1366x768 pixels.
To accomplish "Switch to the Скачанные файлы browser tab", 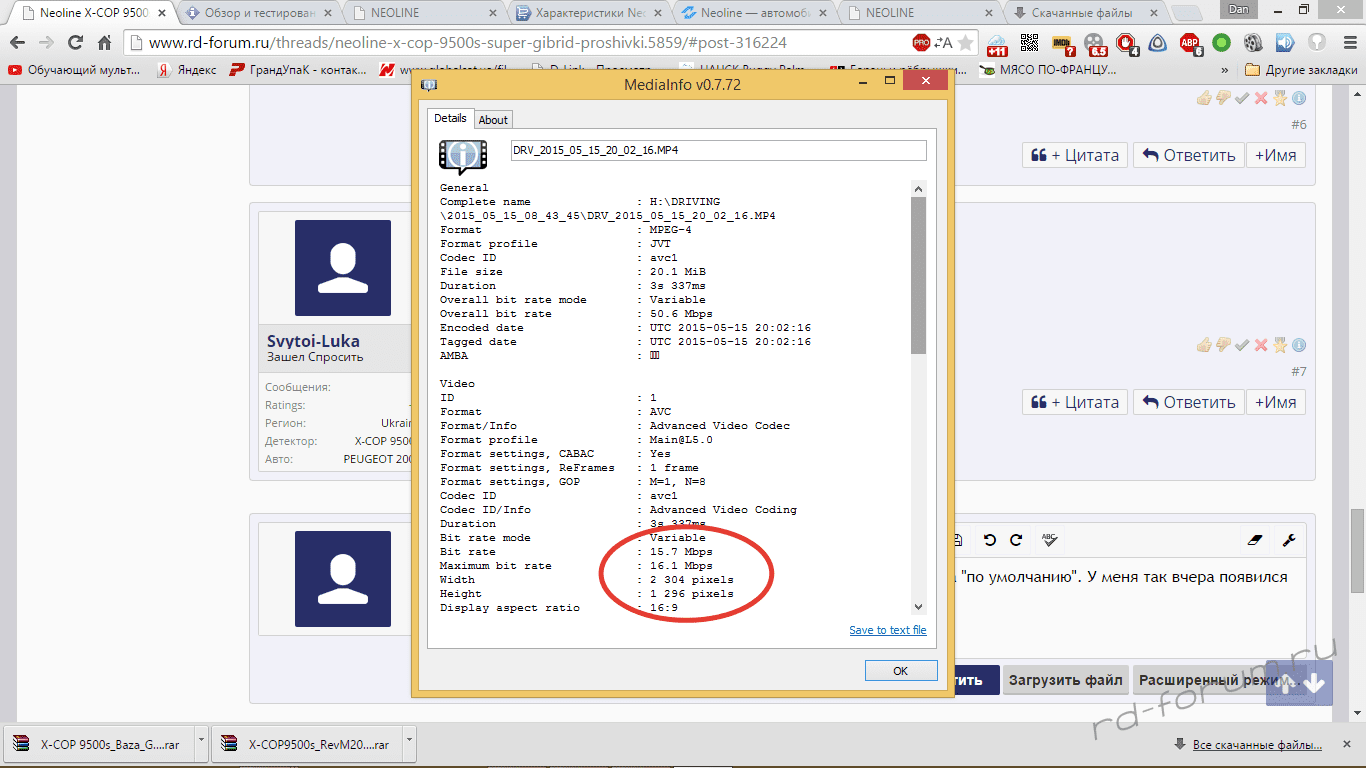I will click(x=1084, y=13).
